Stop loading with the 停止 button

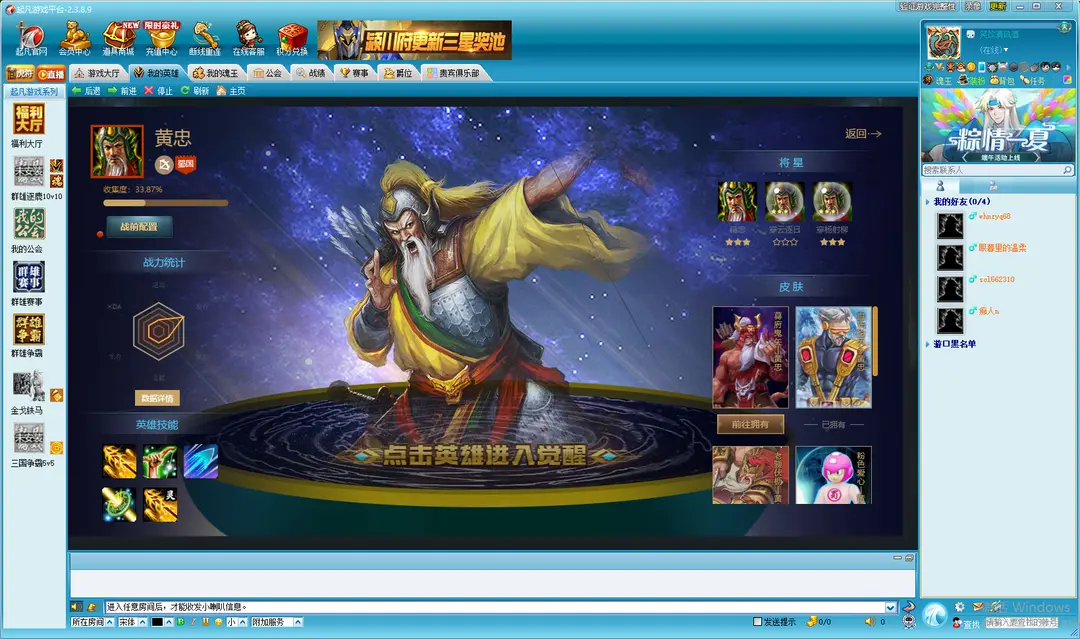158,91
